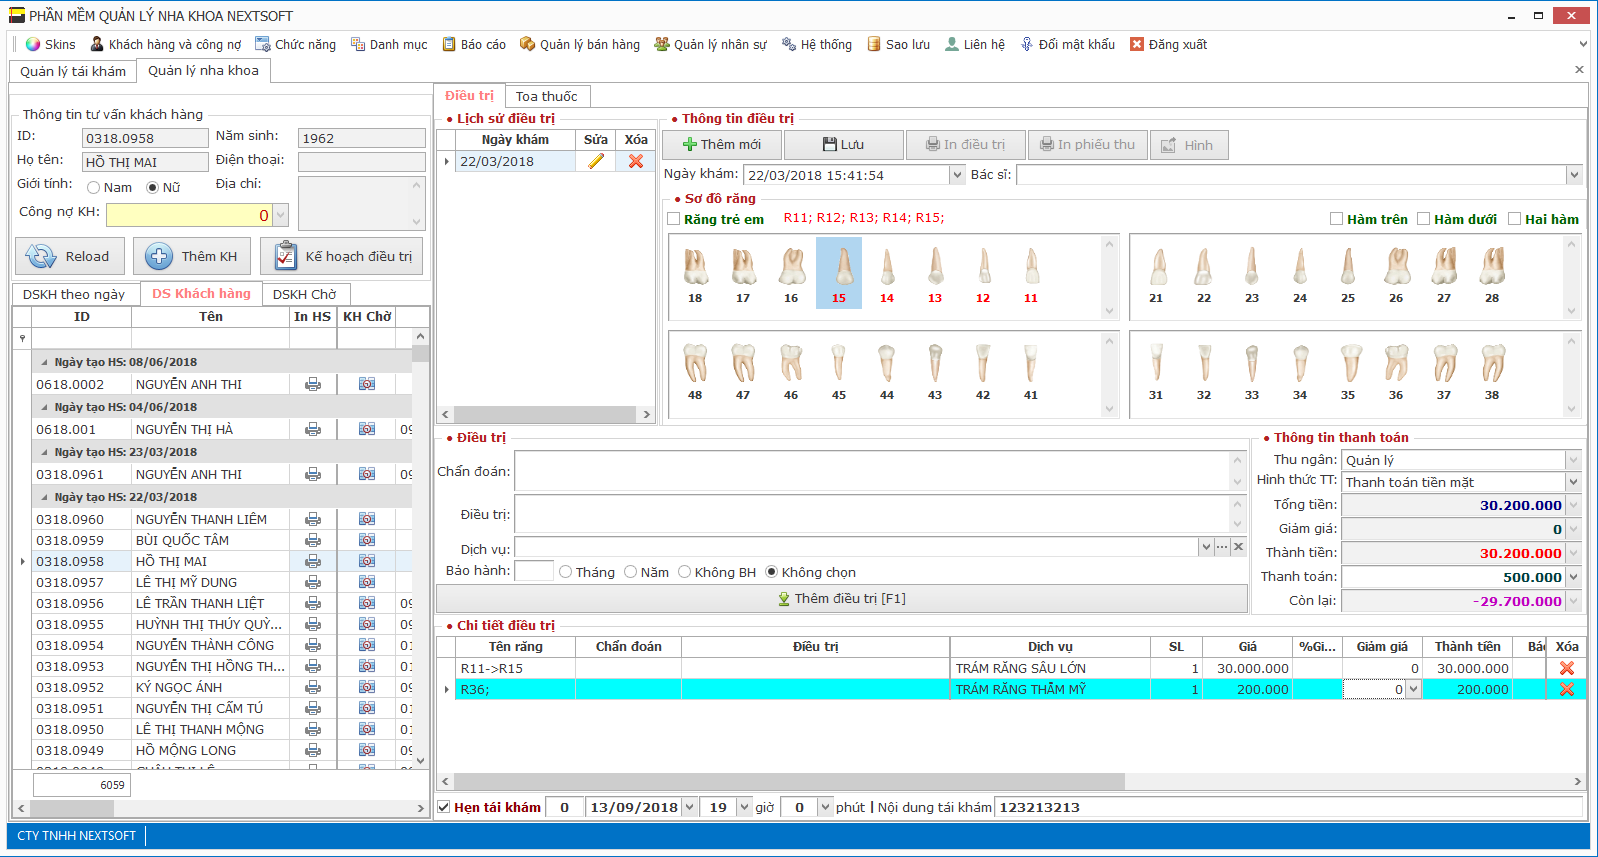Click print icon for patient 0618.0002
The width and height of the screenshot is (1598, 857).
(313, 384)
